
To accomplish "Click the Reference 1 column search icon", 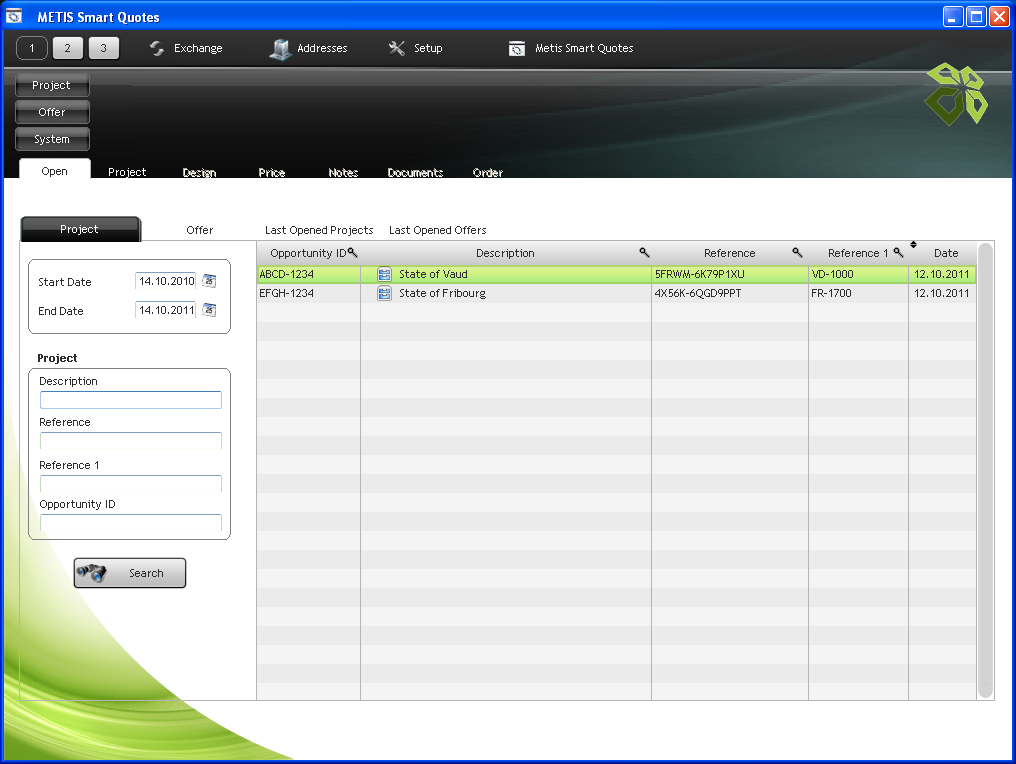I will point(898,252).
